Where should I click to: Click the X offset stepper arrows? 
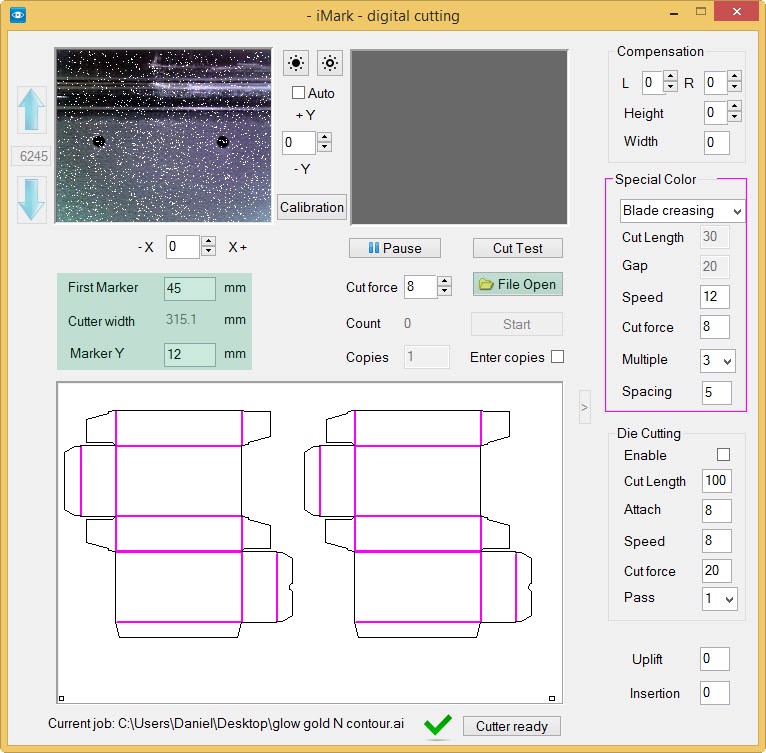(209, 246)
